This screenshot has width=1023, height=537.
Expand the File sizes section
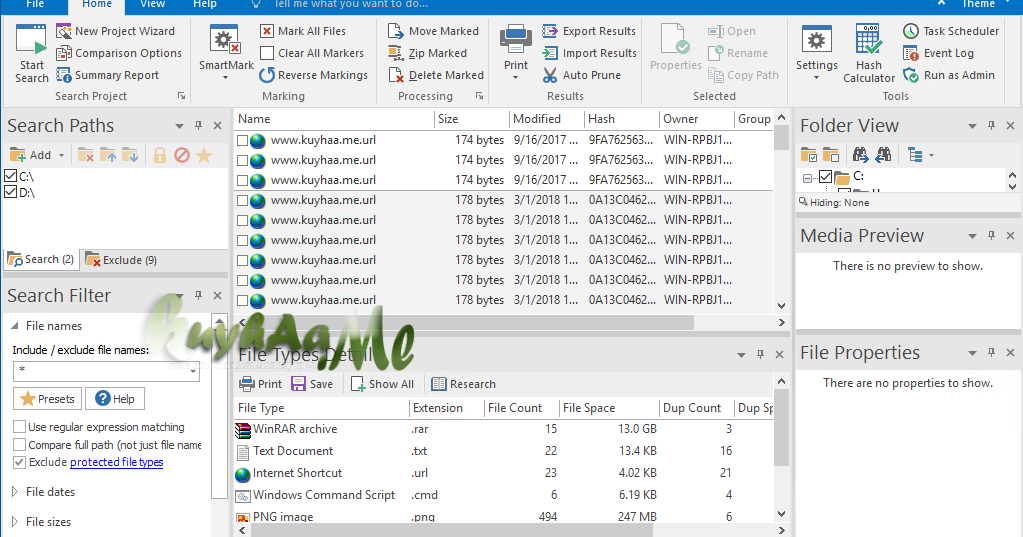14,521
